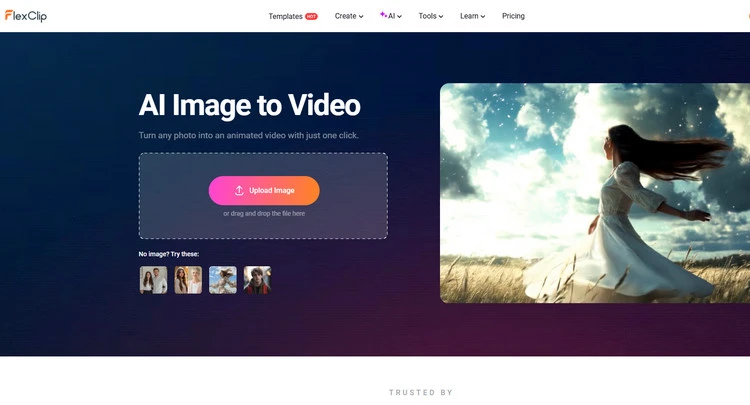Screen dimensions: 750x405
Task: Pick the sample image of man in red jacket
Action: click(257, 280)
